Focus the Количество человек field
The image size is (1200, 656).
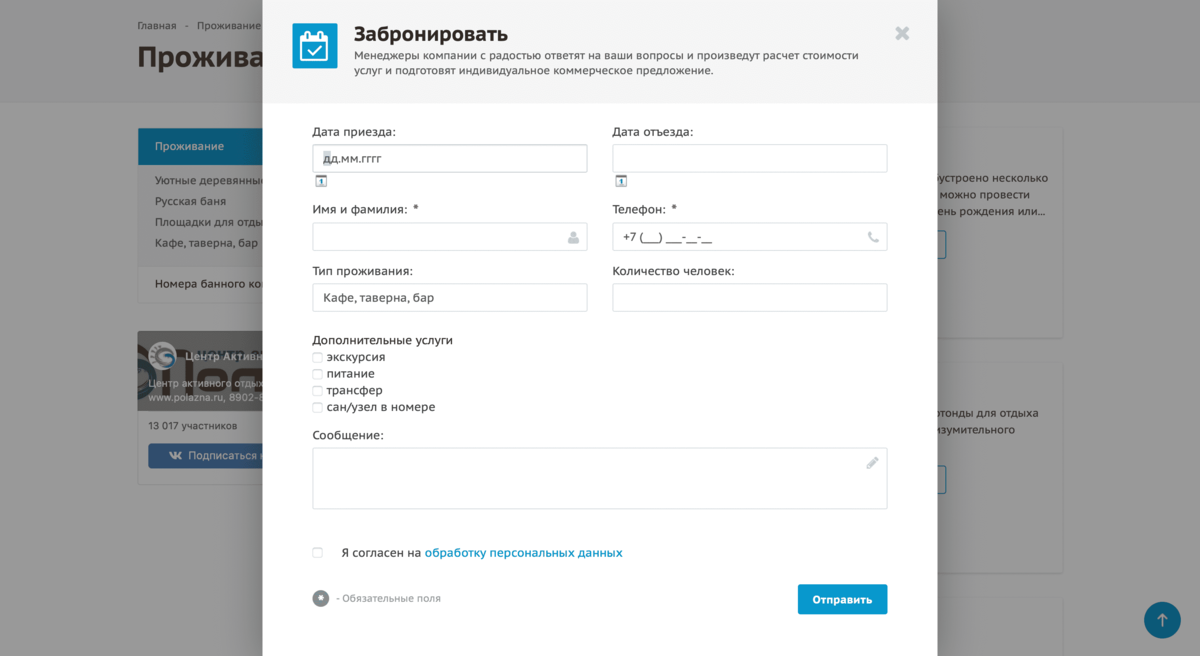point(750,298)
